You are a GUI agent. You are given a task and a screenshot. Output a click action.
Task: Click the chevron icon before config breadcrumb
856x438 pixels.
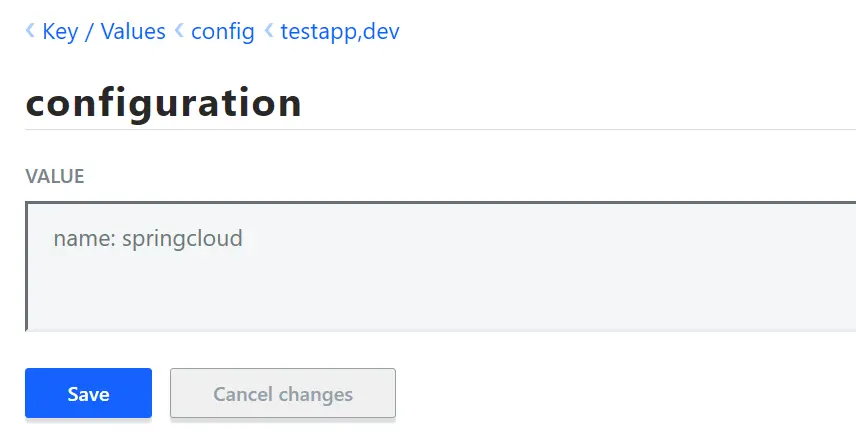pyautogui.click(x=179, y=30)
